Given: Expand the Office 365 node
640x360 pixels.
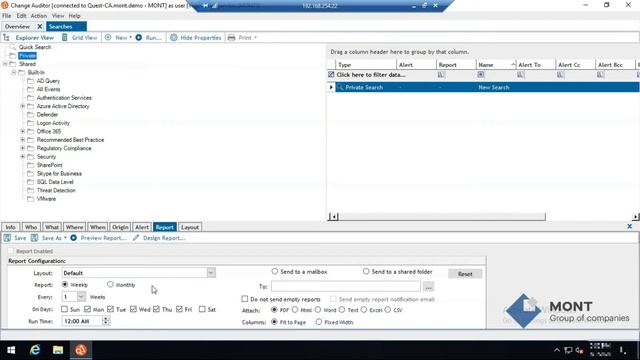Looking at the screenshot, I should 23,131.
